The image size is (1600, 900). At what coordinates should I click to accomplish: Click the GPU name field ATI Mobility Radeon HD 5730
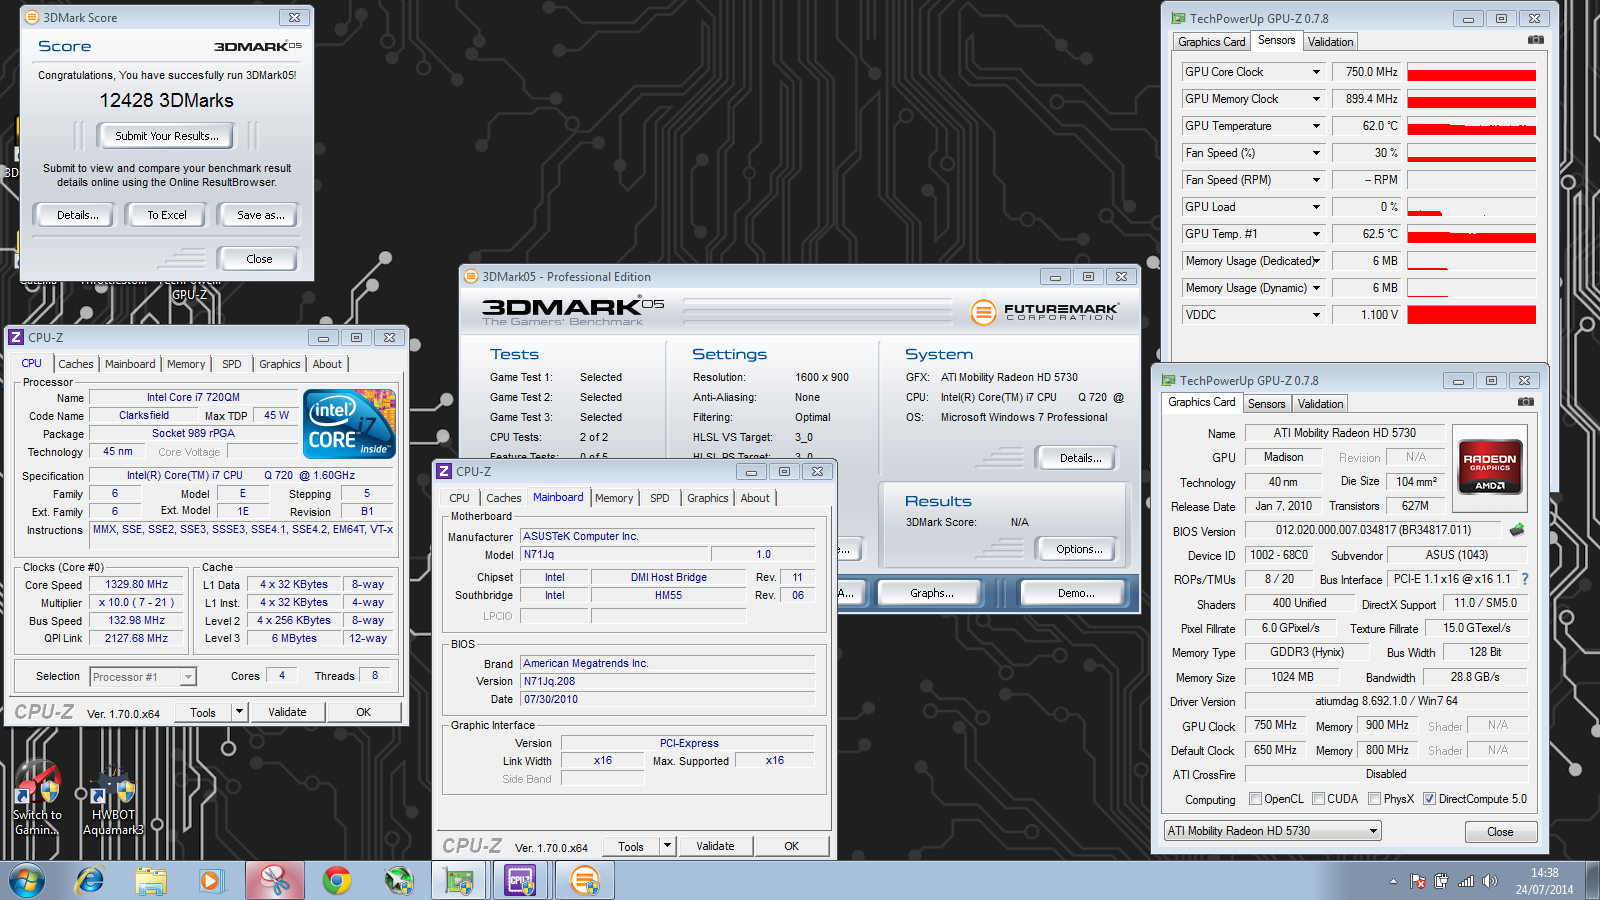(1345, 433)
